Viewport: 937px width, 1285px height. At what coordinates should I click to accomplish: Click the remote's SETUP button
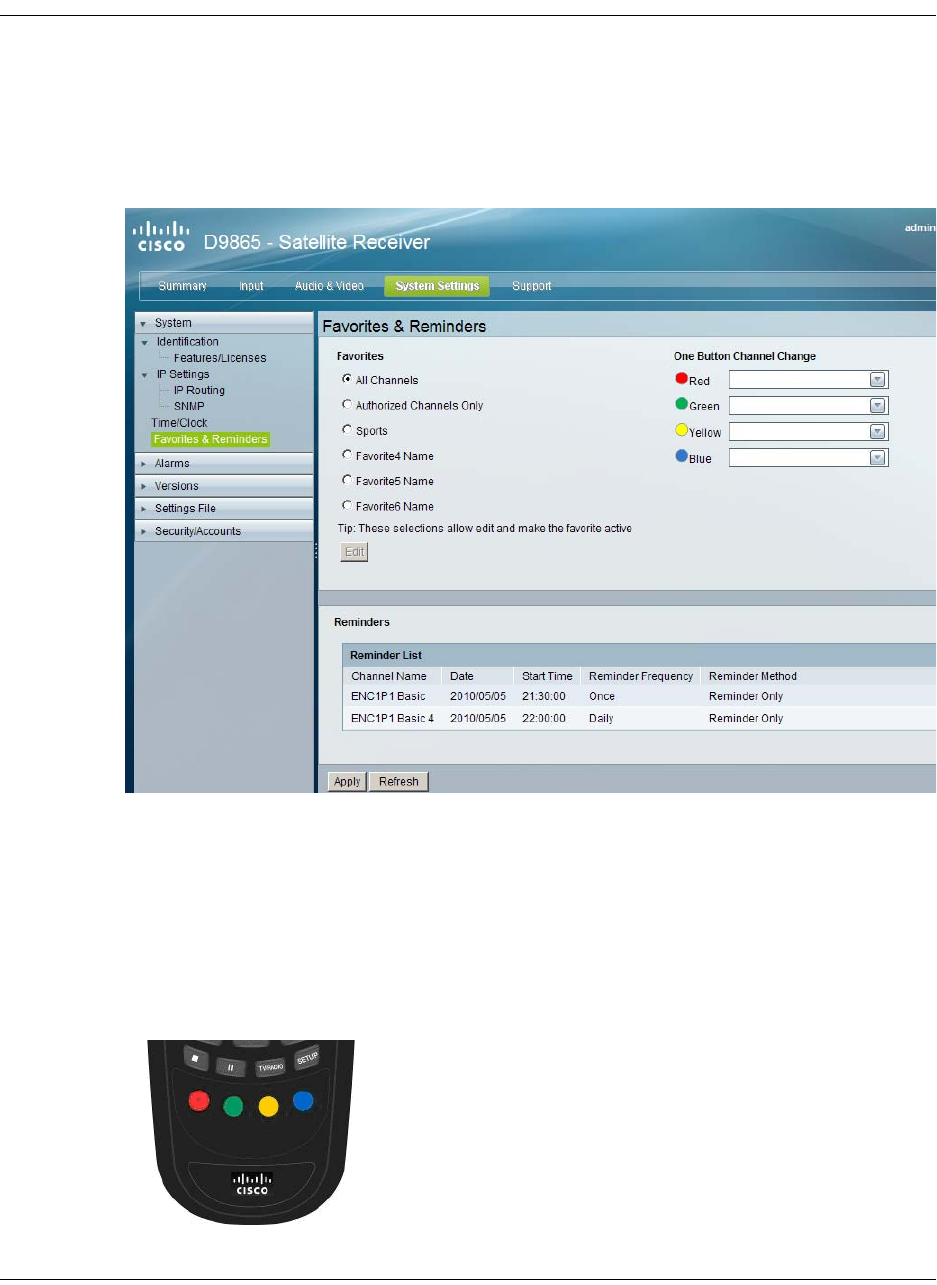[306, 1059]
